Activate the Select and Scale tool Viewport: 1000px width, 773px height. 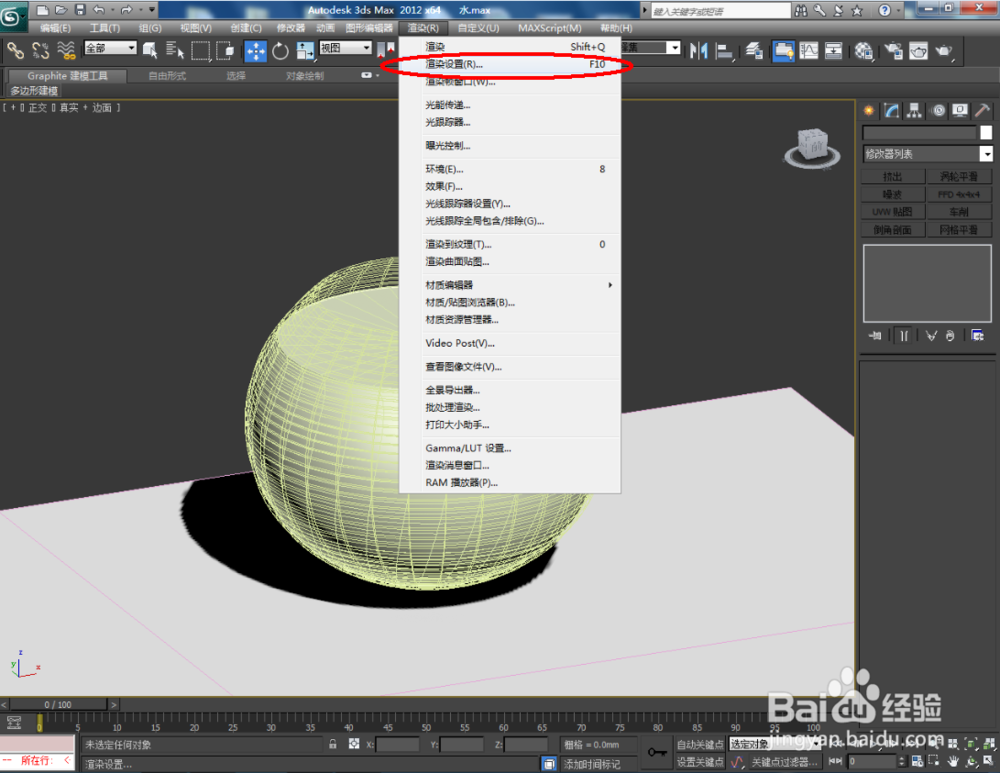305,50
